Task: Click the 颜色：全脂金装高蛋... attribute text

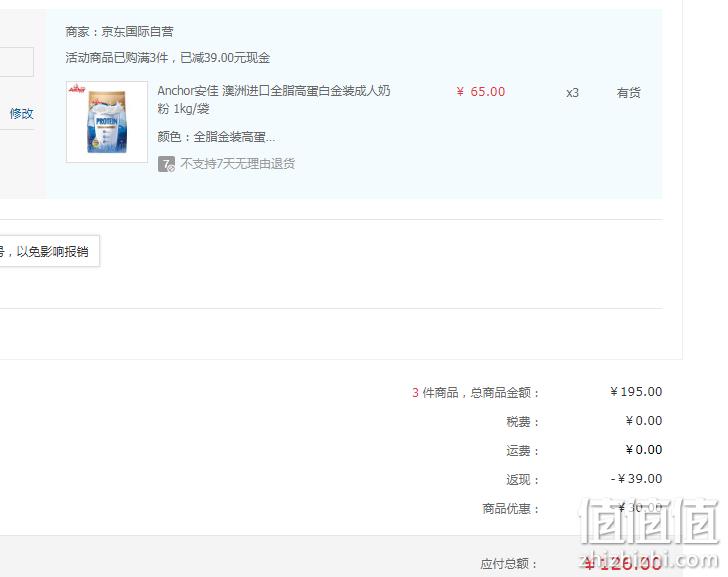Action: click(216, 136)
